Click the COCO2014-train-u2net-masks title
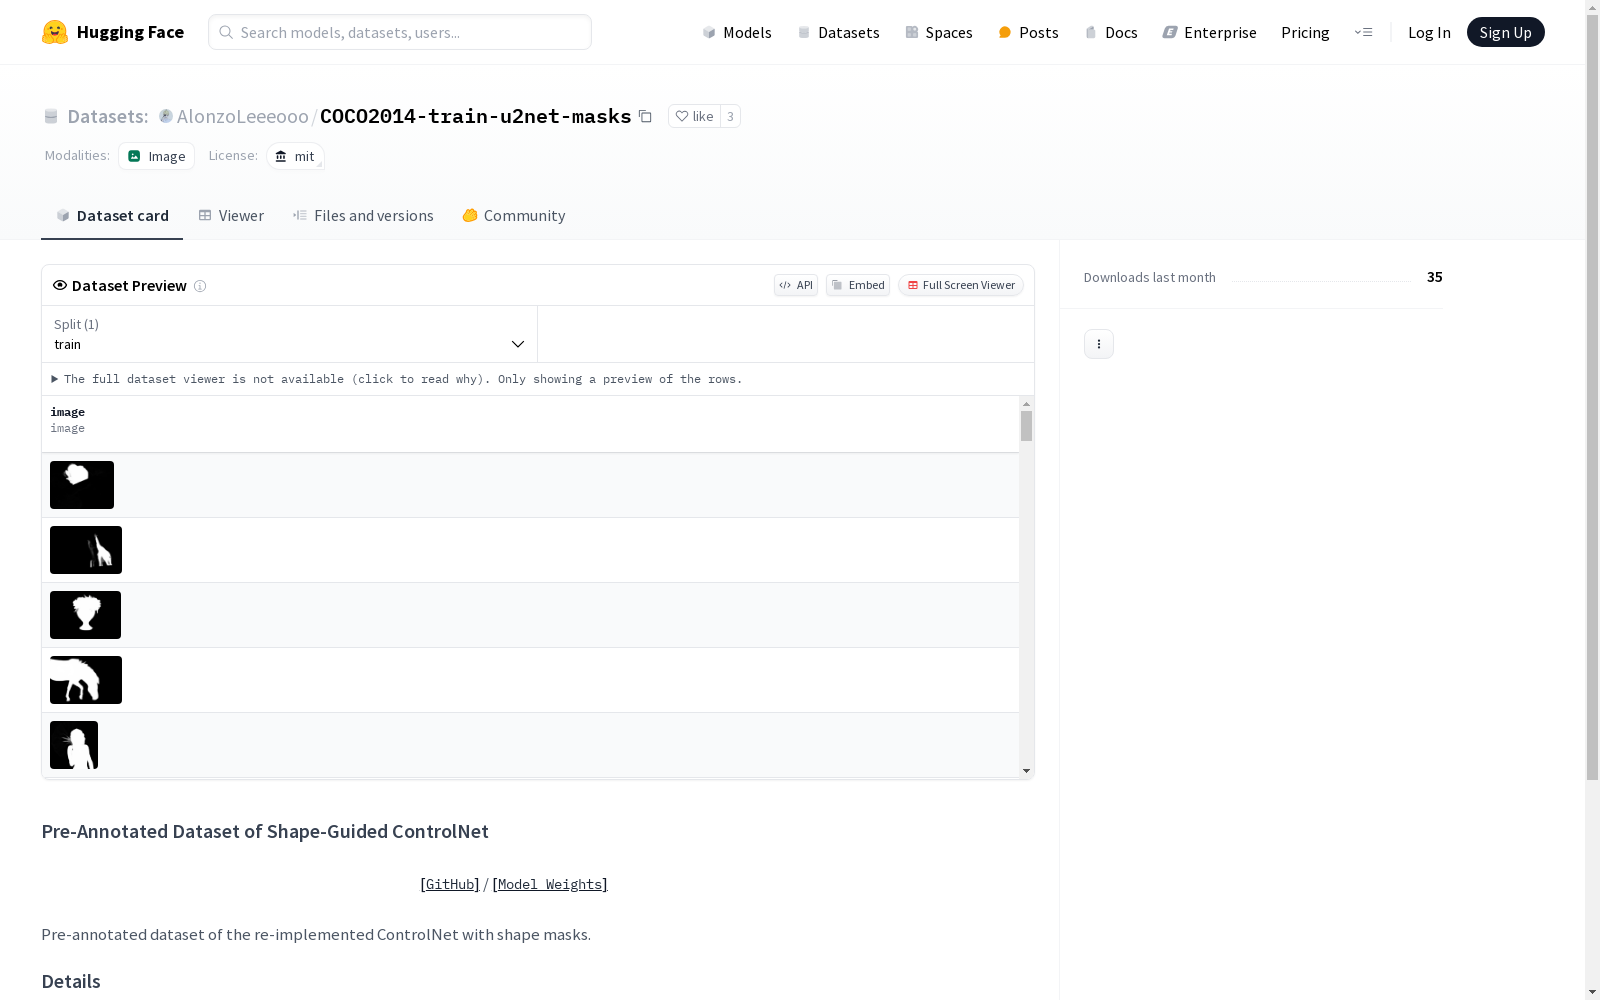Screen dimensions: 1600x1000 coord(476,116)
